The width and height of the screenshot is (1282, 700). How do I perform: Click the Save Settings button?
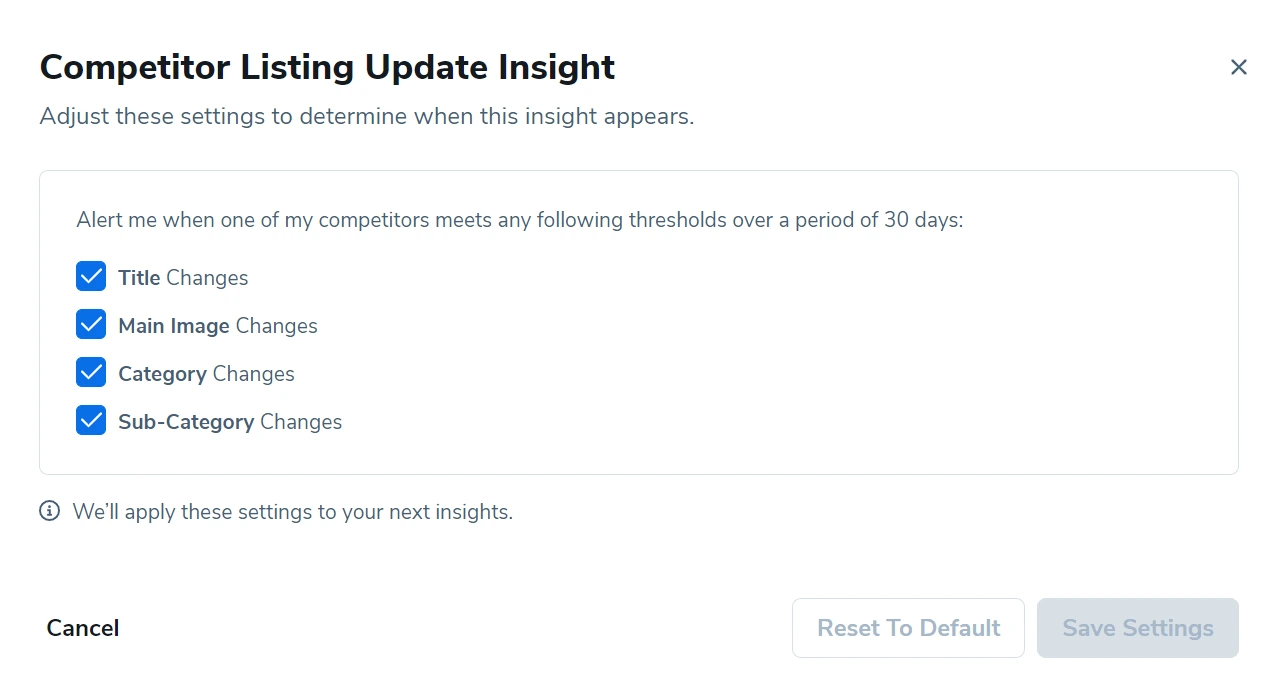pos(1137,628)
